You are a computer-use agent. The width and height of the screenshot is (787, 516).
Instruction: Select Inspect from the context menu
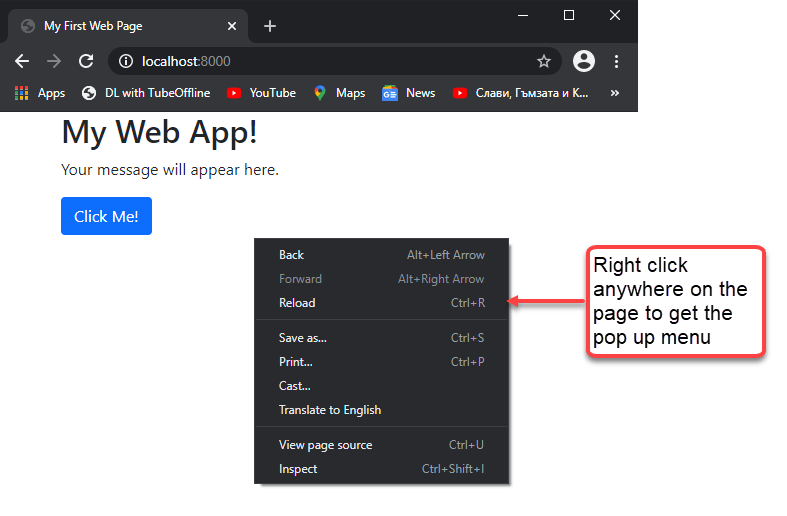298,469
